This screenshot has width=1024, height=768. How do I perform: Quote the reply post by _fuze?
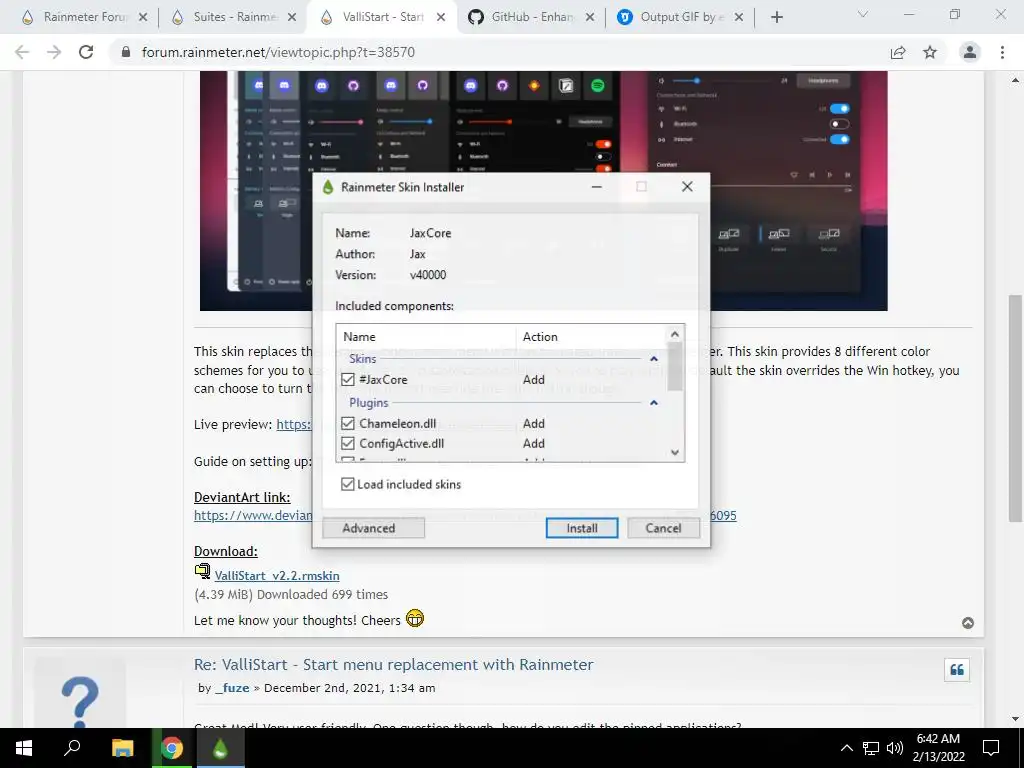pos(957,669)
